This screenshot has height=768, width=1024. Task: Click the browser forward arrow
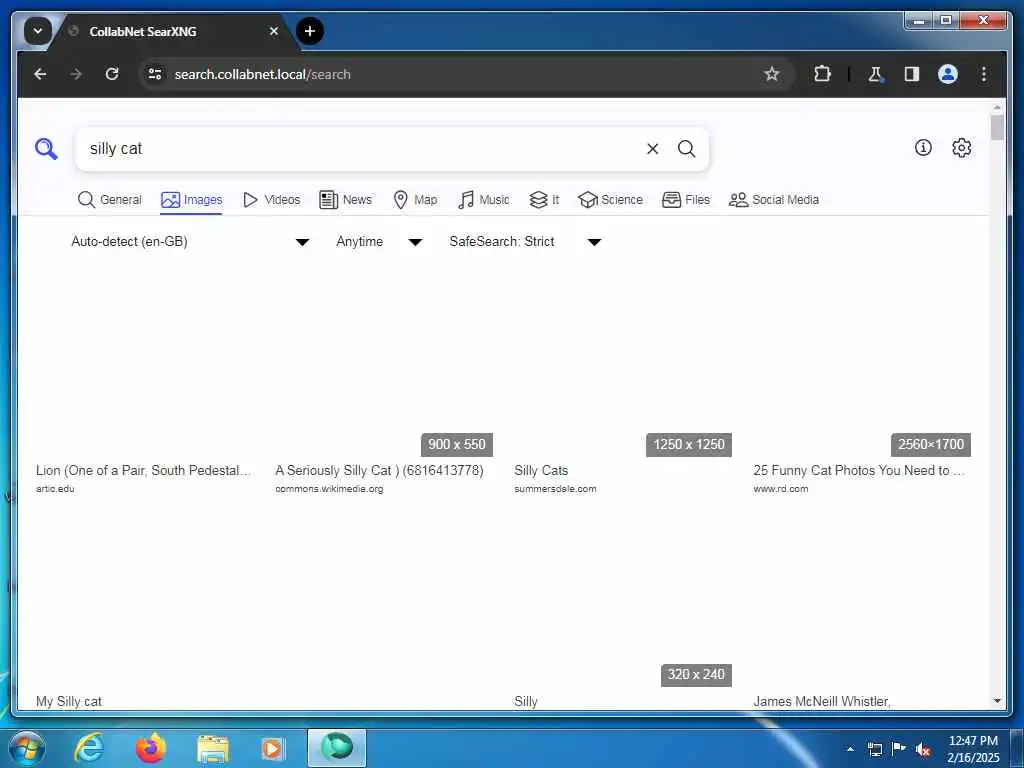[76, 74]
